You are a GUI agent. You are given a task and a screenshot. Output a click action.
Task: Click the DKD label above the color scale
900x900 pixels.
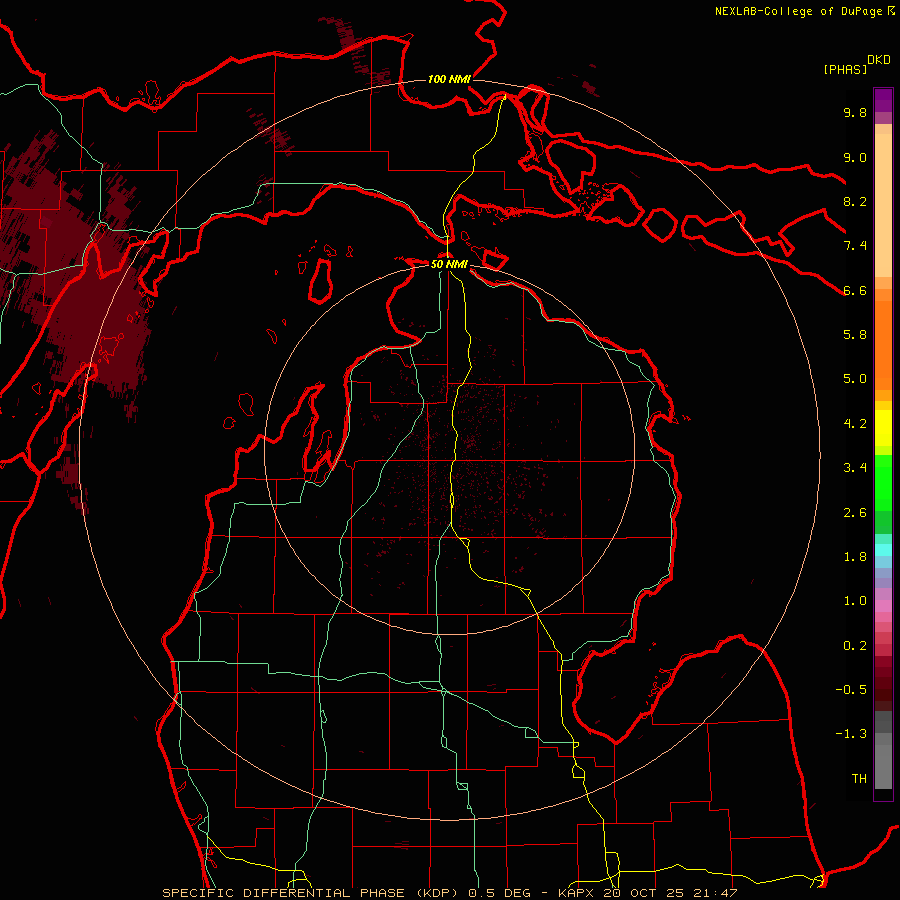click(878, 60)
